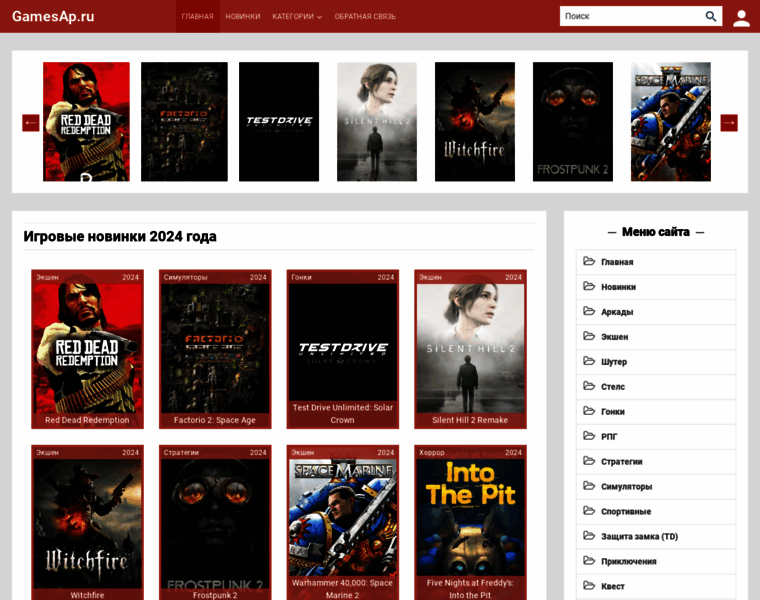
Task: Click folder icon next to Стратегии
Action: [589, 461]
